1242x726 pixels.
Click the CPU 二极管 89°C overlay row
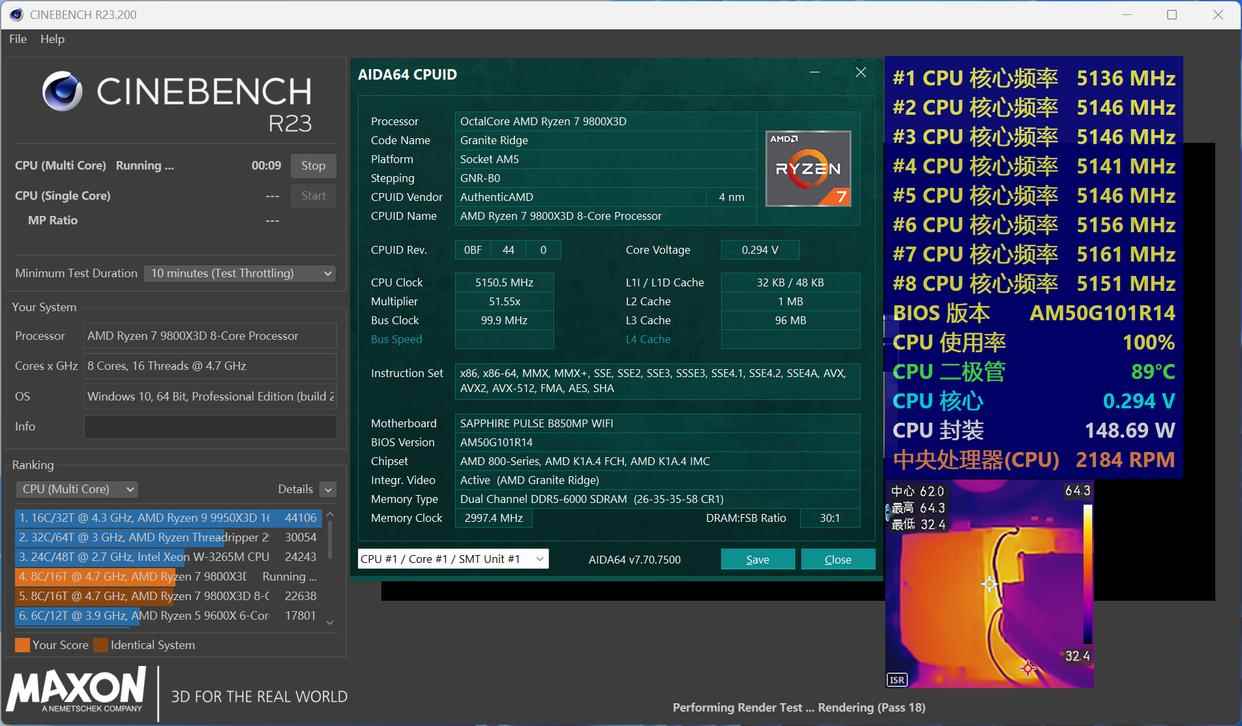(x=1033, y=372)
